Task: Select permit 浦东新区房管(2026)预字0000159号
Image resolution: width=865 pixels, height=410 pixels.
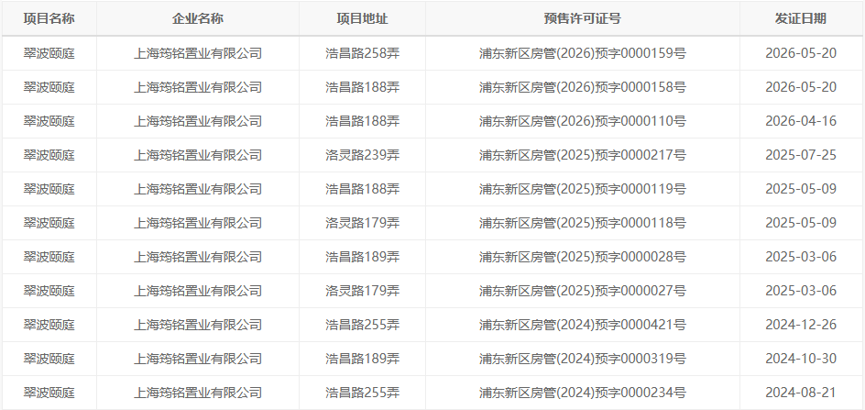Action: pos(582,54)
